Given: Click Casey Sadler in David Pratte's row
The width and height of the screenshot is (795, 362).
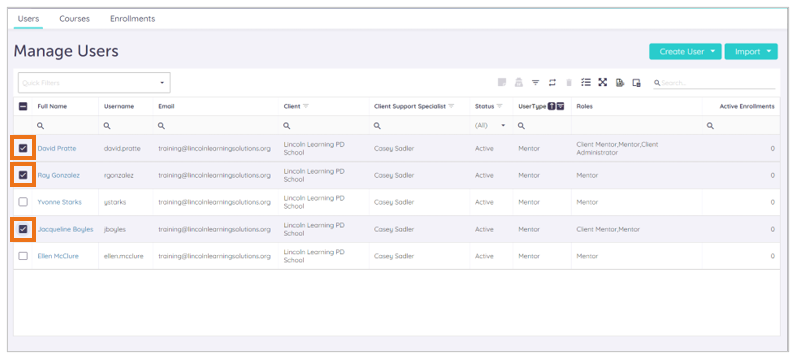Looking at the screenshot, I should click(x=394, y=148).
